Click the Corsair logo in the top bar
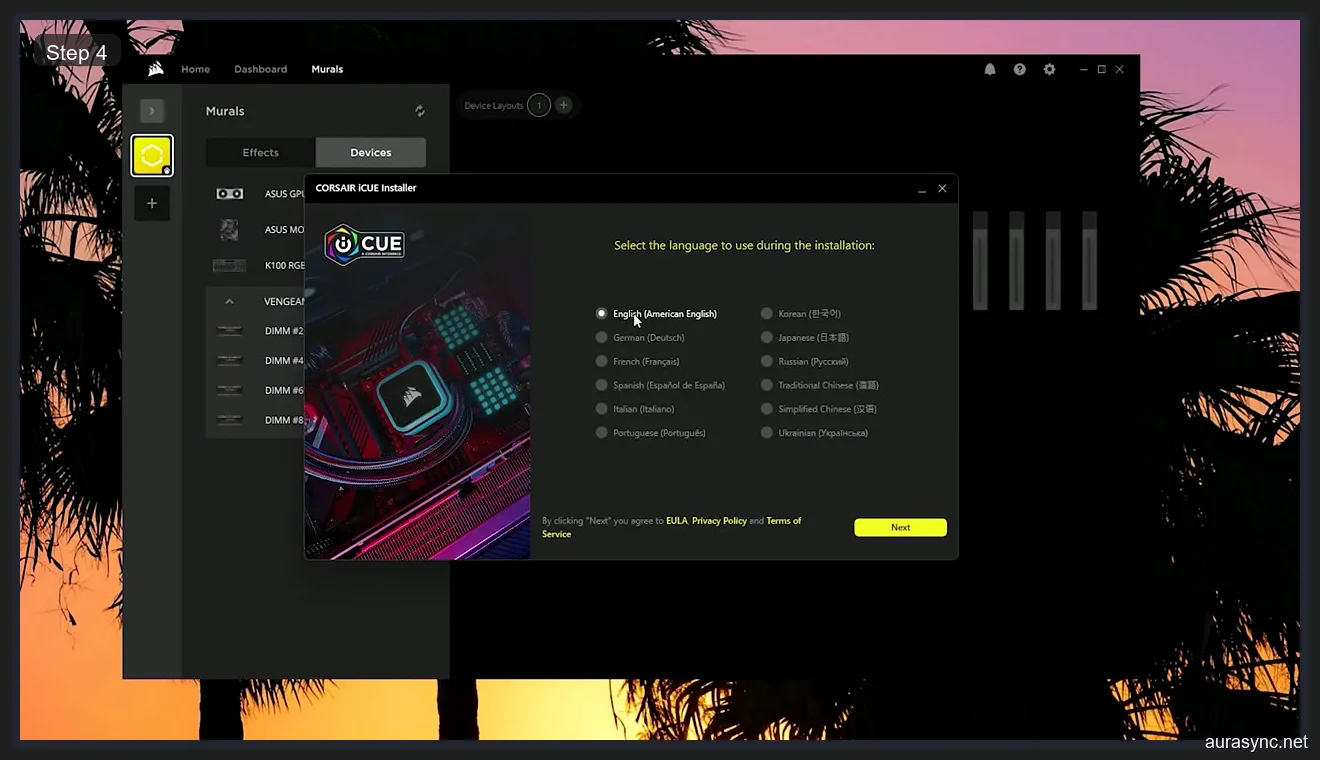This screenshot has height=760, width=1320. point(155,68)
